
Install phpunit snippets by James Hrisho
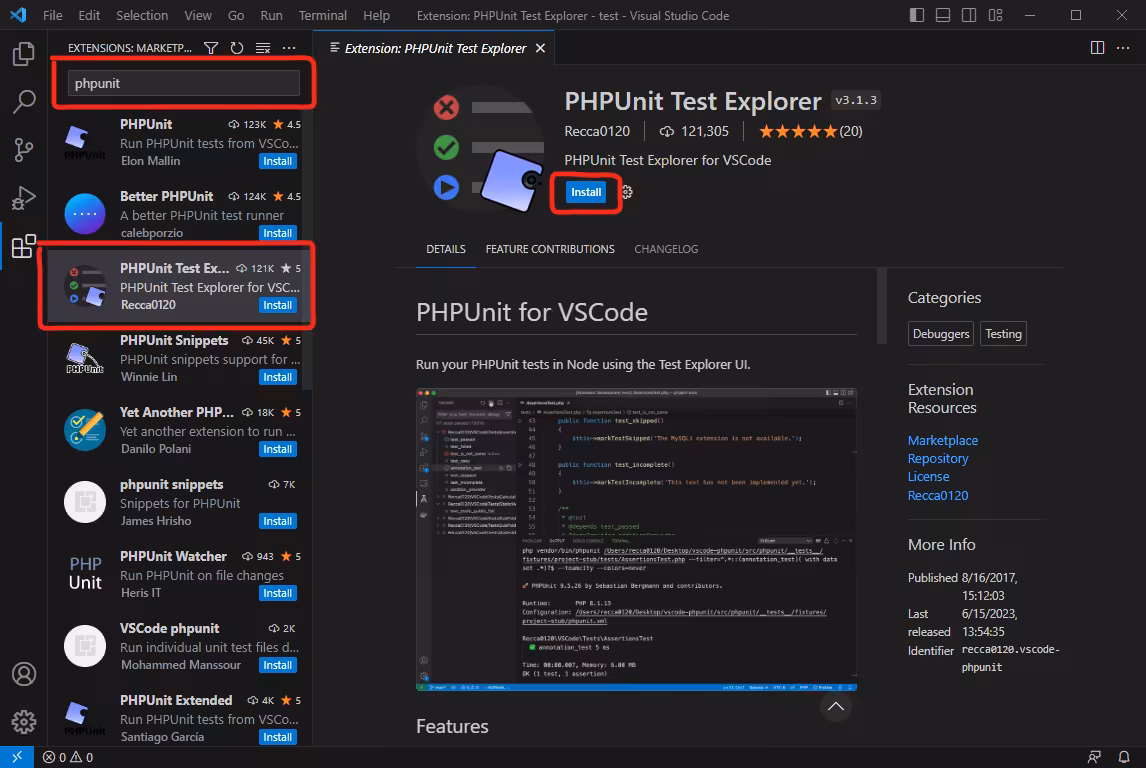[278, 521]
